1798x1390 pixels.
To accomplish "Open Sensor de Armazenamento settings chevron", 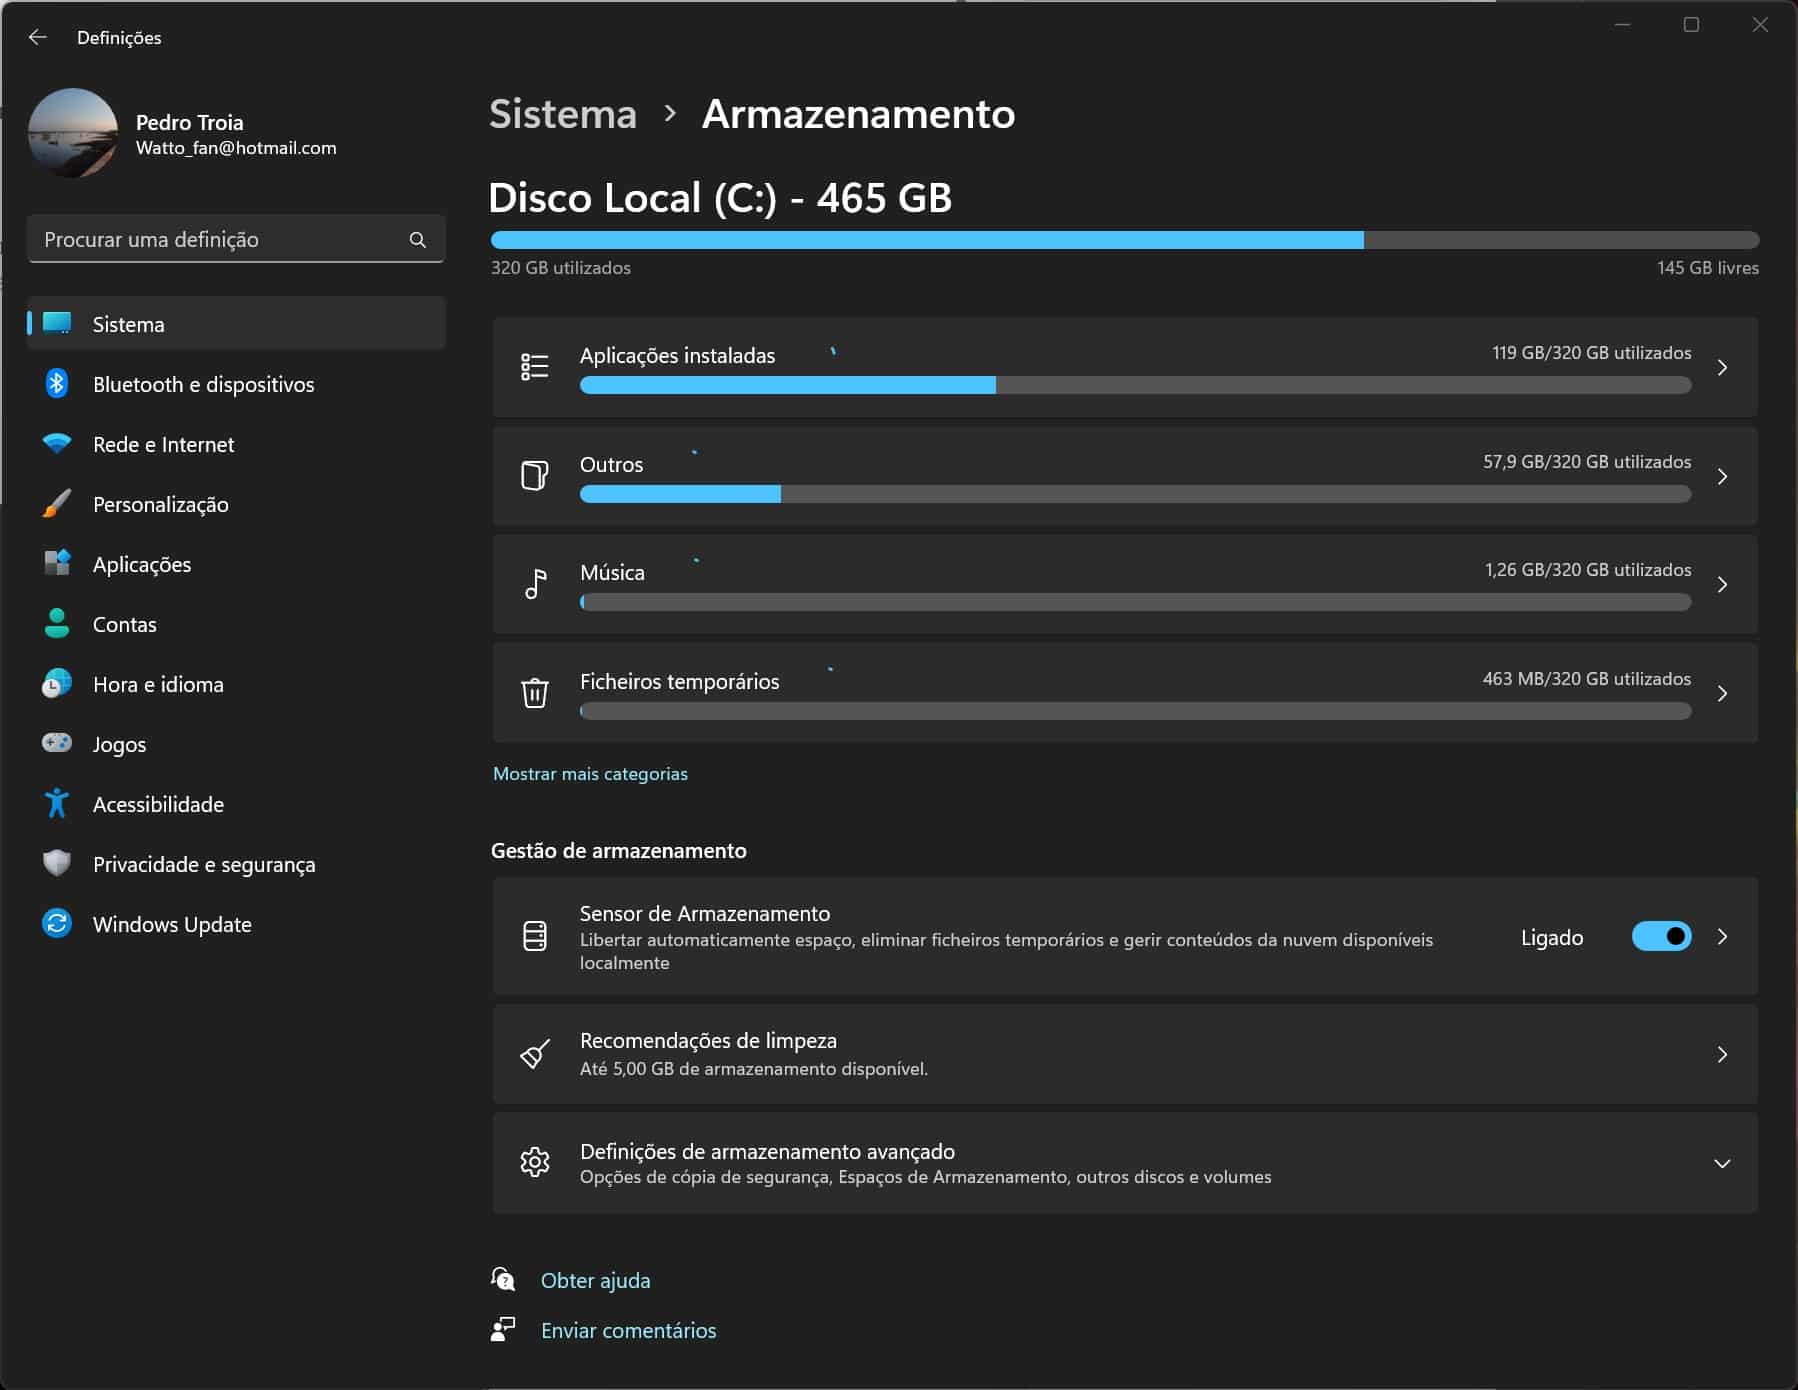I will coord(1721,937).
